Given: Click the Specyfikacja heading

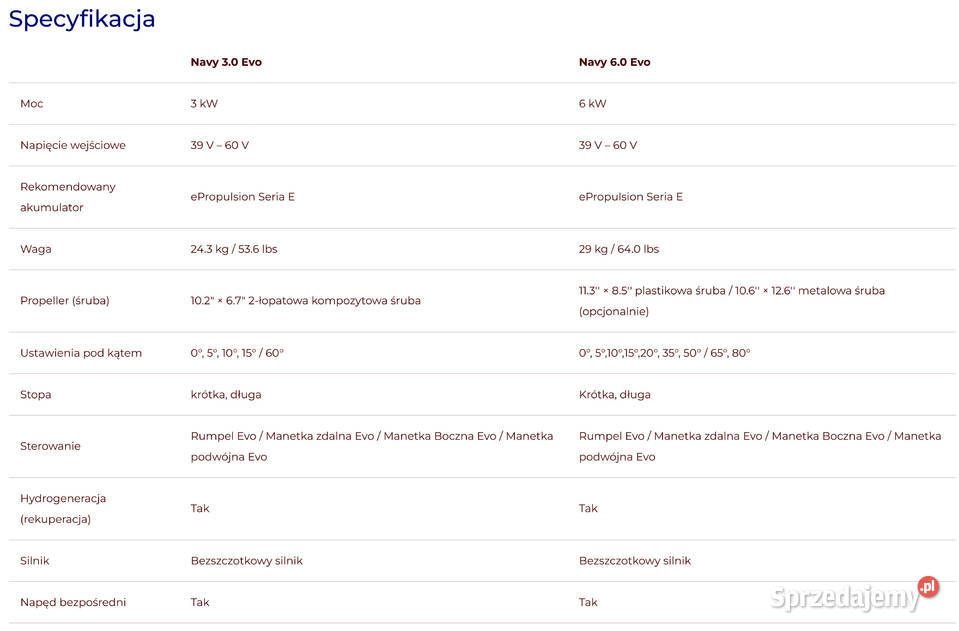Looking at the screenshot, I should (82, 19).
